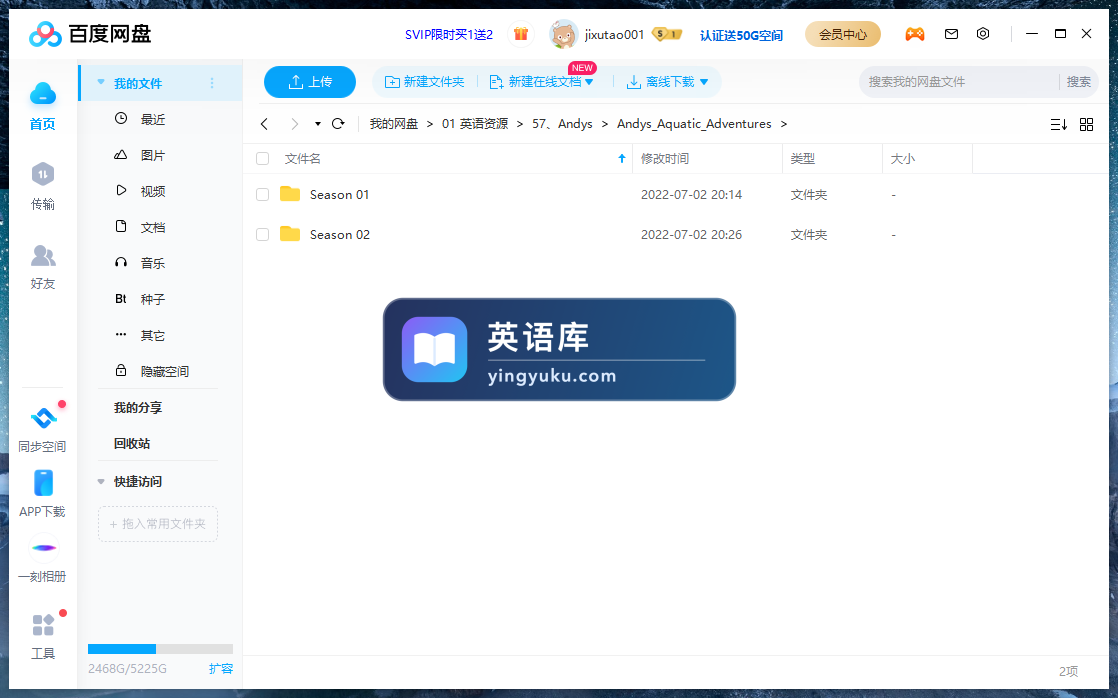This screenshot has height=698, width=1118.
Task: Click the 会员中心 button
Action: click(843, 34)
